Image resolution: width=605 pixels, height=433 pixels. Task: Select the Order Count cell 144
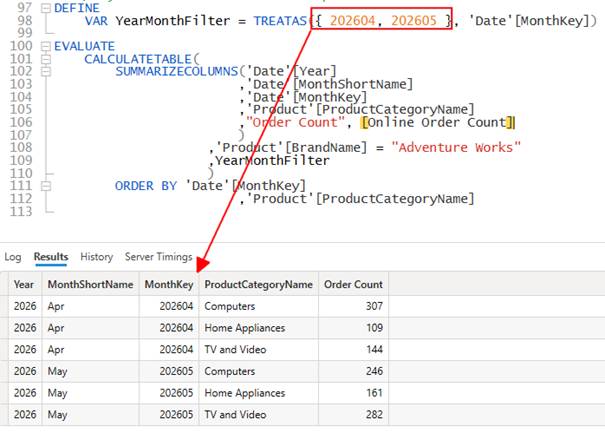click(353, 350)
